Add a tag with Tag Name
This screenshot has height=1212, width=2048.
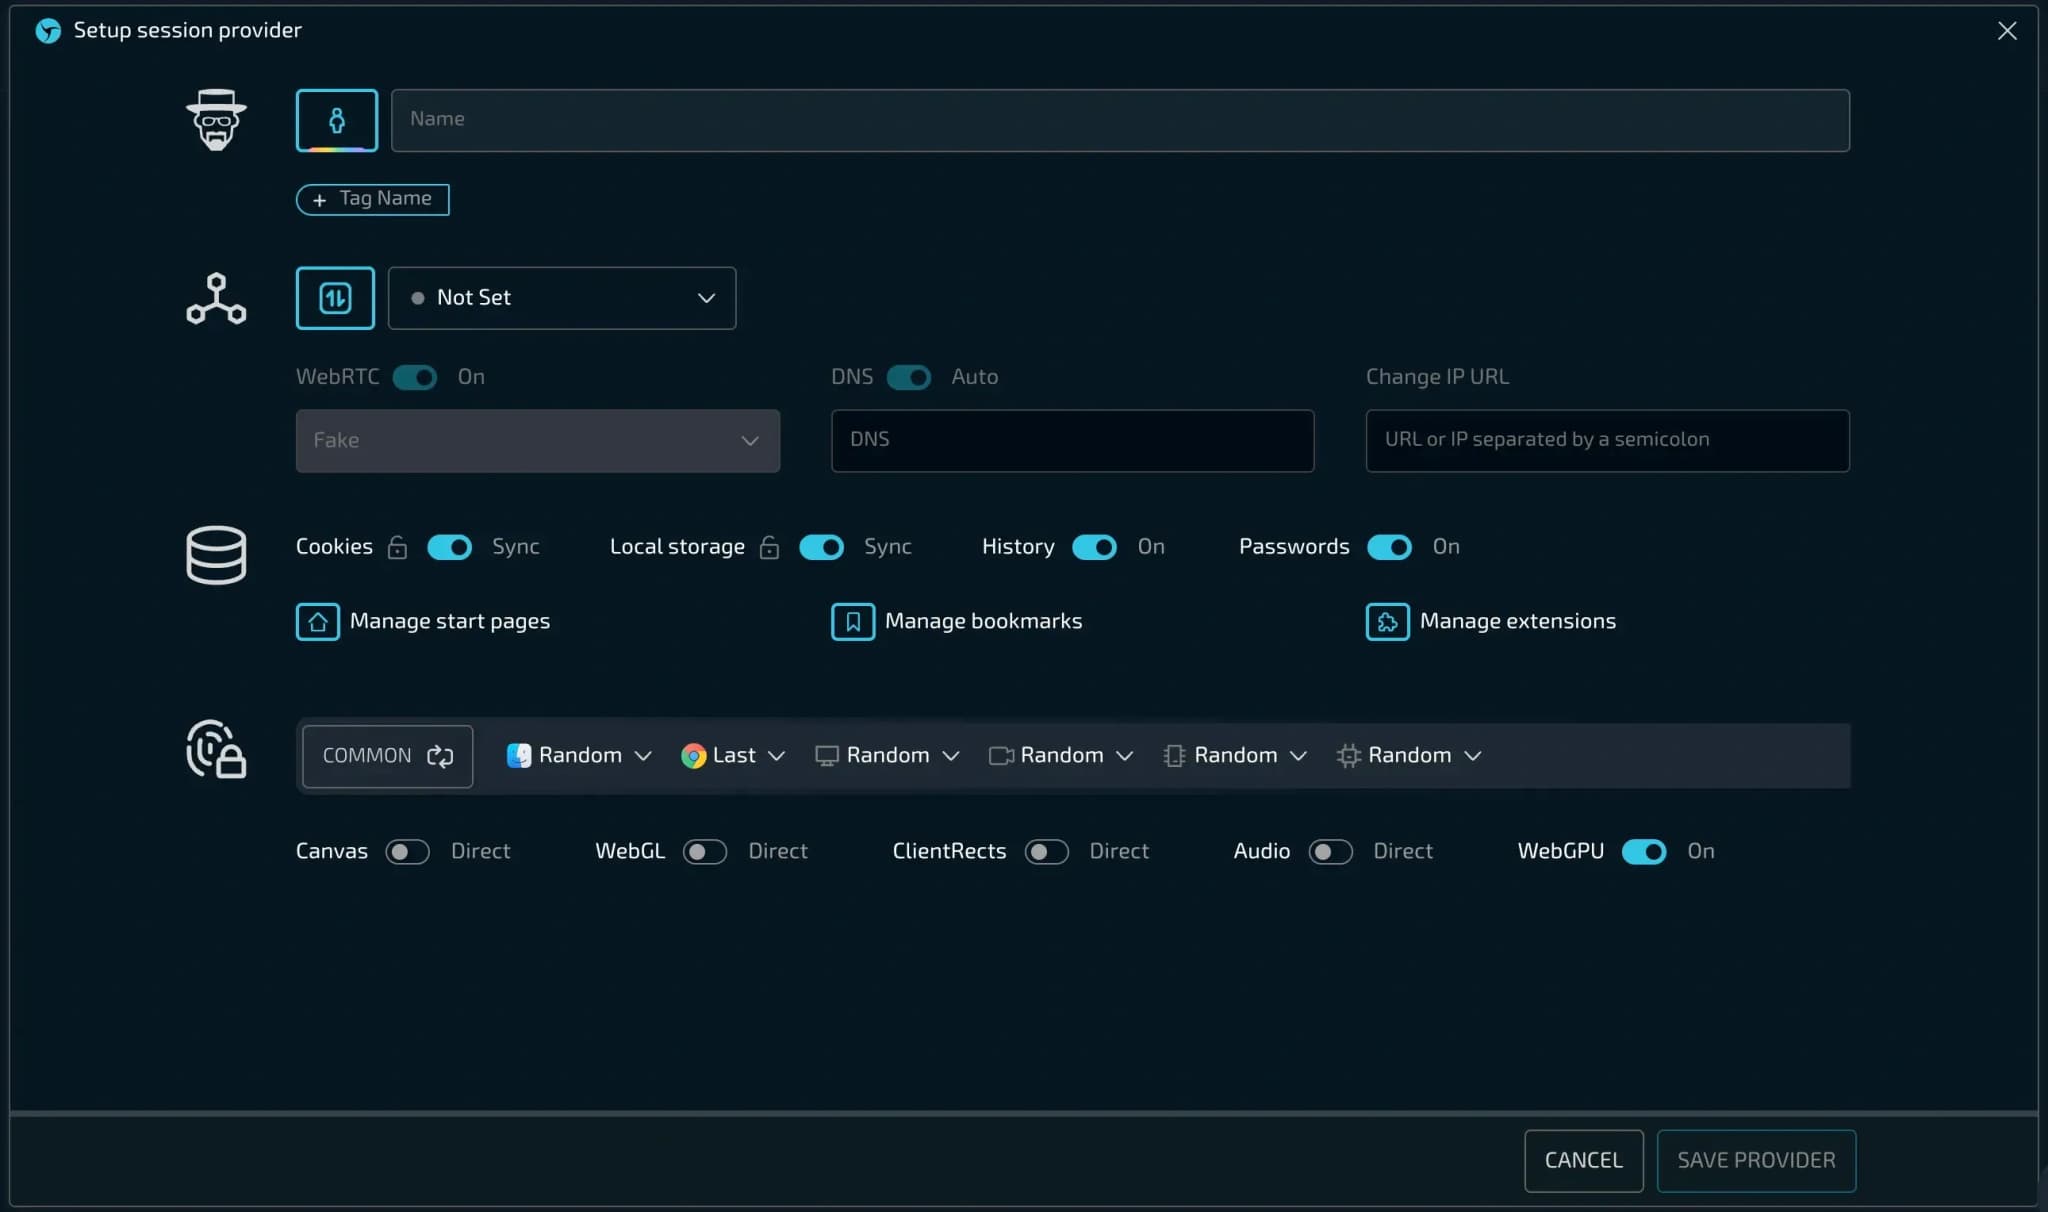pyautogui.click(x=372, y=199)
